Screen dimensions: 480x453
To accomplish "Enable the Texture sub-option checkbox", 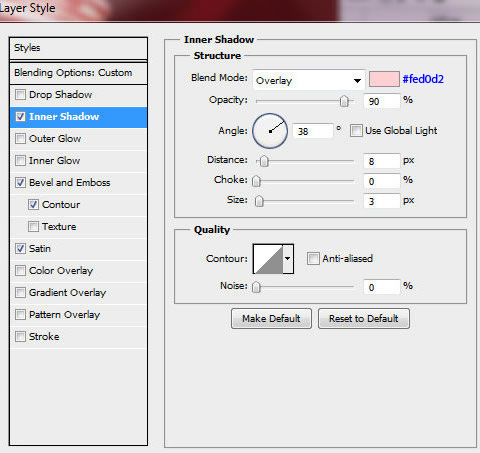I will [x=33, y=227].
